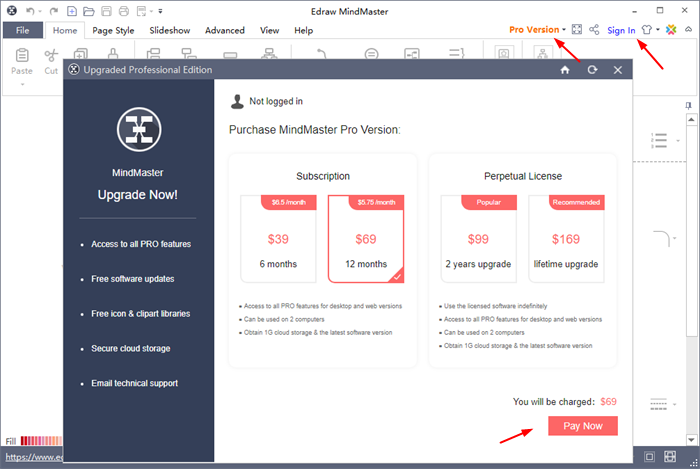This screenshot has height=469, width=700.
Task: Click the Not logged in text
Action: [x=276, y=101]
